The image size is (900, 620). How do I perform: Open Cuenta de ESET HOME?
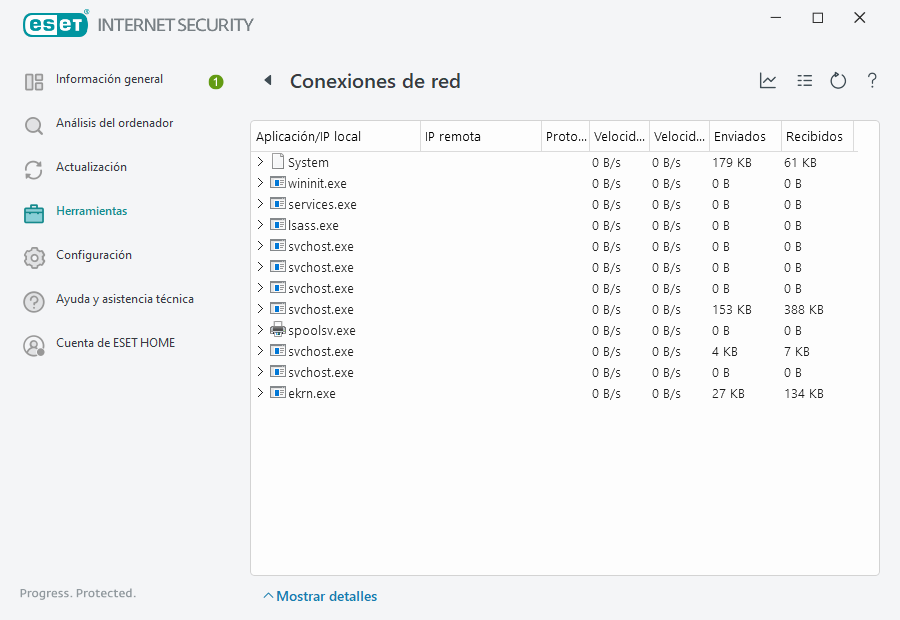[x=115, y=343]
